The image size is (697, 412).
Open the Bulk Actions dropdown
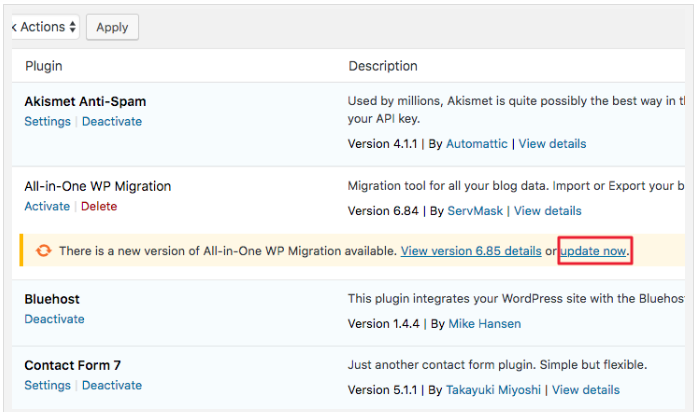44,27
